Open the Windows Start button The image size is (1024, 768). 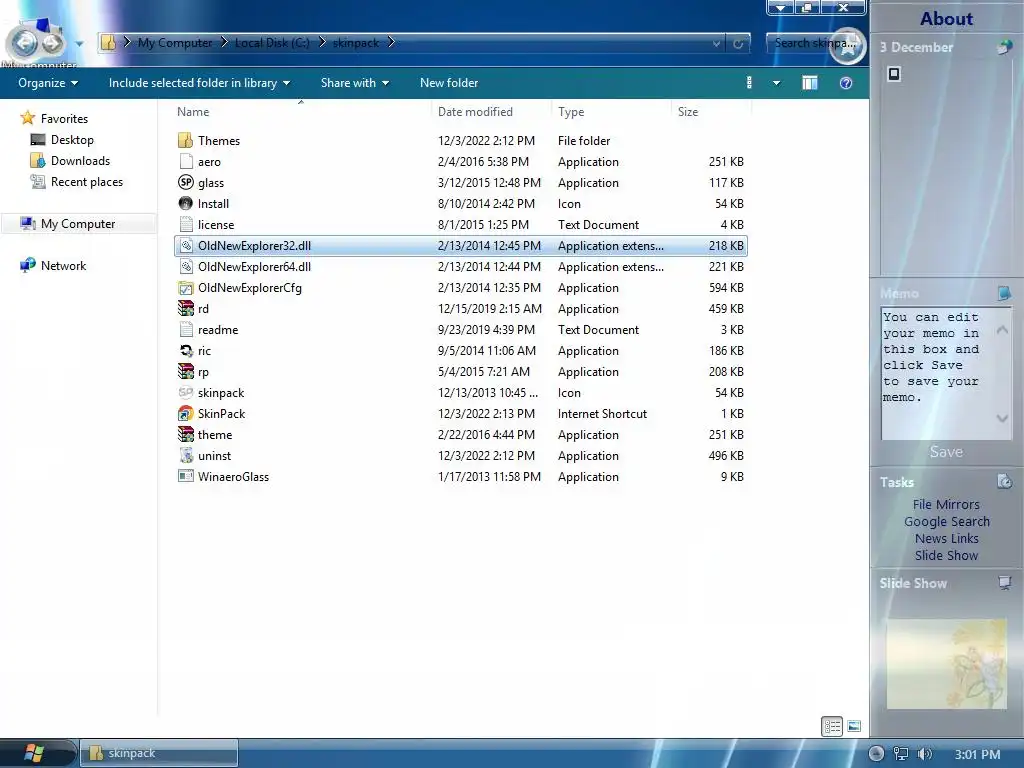[34, 753]
